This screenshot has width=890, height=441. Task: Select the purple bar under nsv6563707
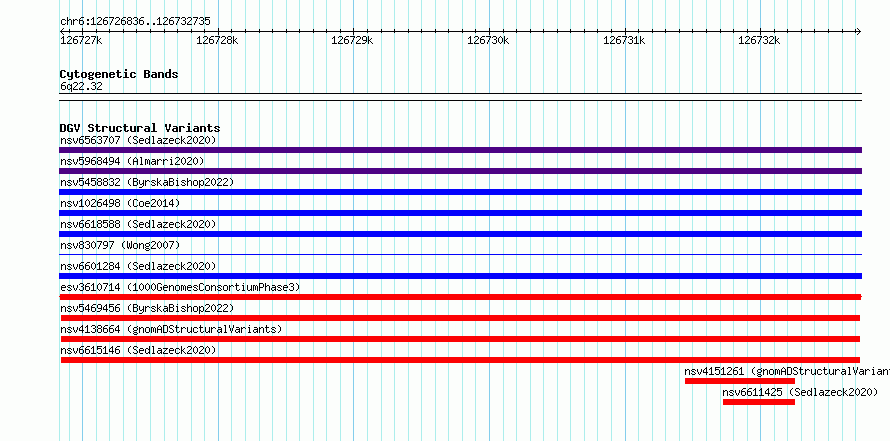click(x=460, y=150)
